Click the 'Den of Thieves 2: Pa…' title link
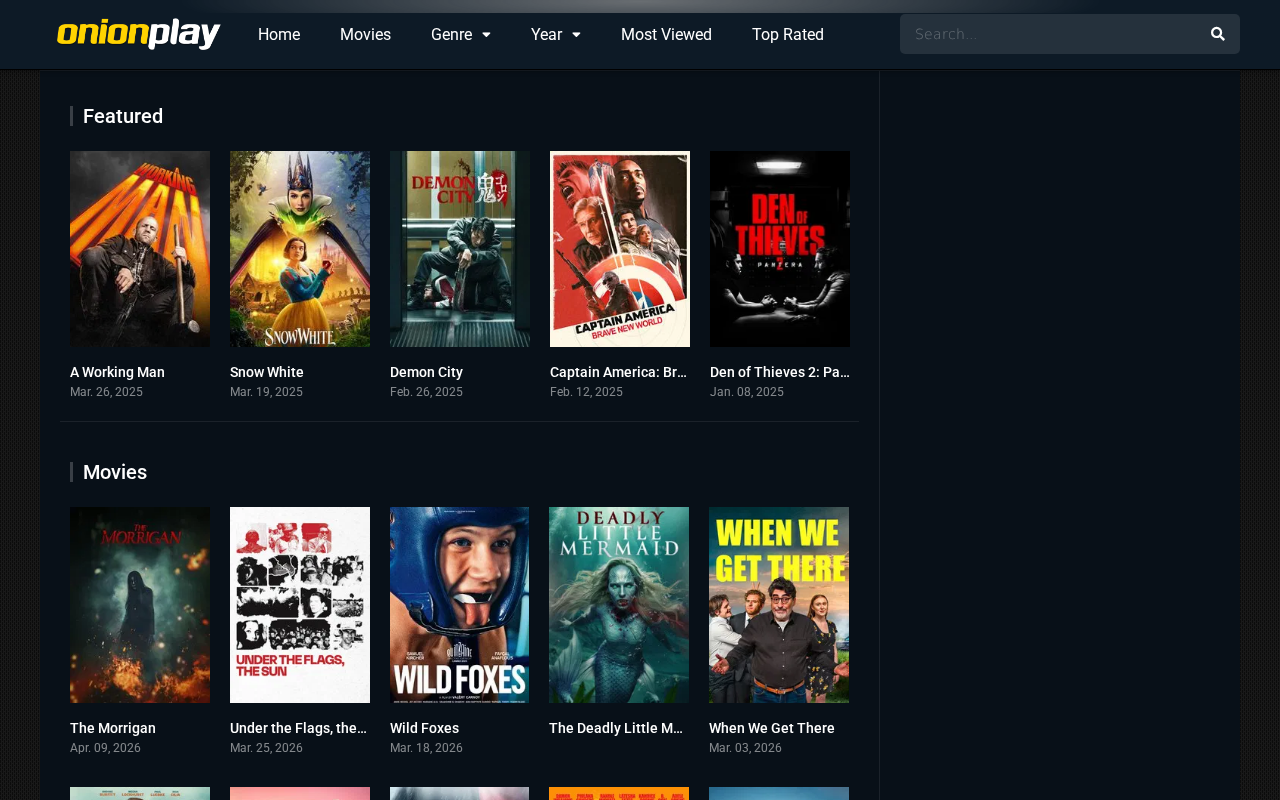The height and width of the screenshot is (800, 1280). pos(780,372)
